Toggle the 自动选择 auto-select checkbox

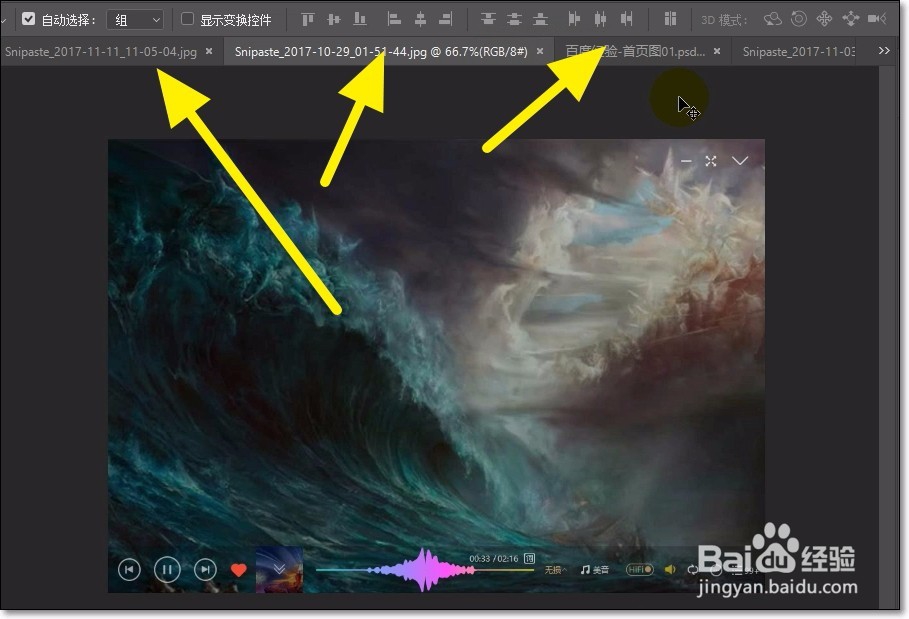[x=28, y=19]
